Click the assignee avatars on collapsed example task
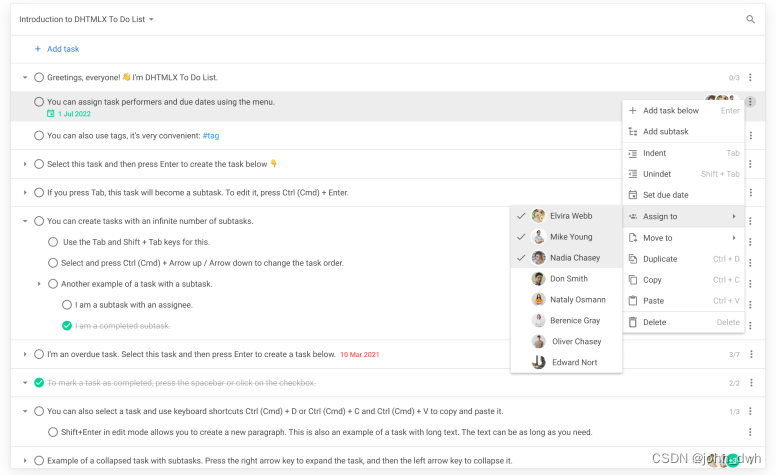This screenshot has width=776, height=475. click(723, 461)
